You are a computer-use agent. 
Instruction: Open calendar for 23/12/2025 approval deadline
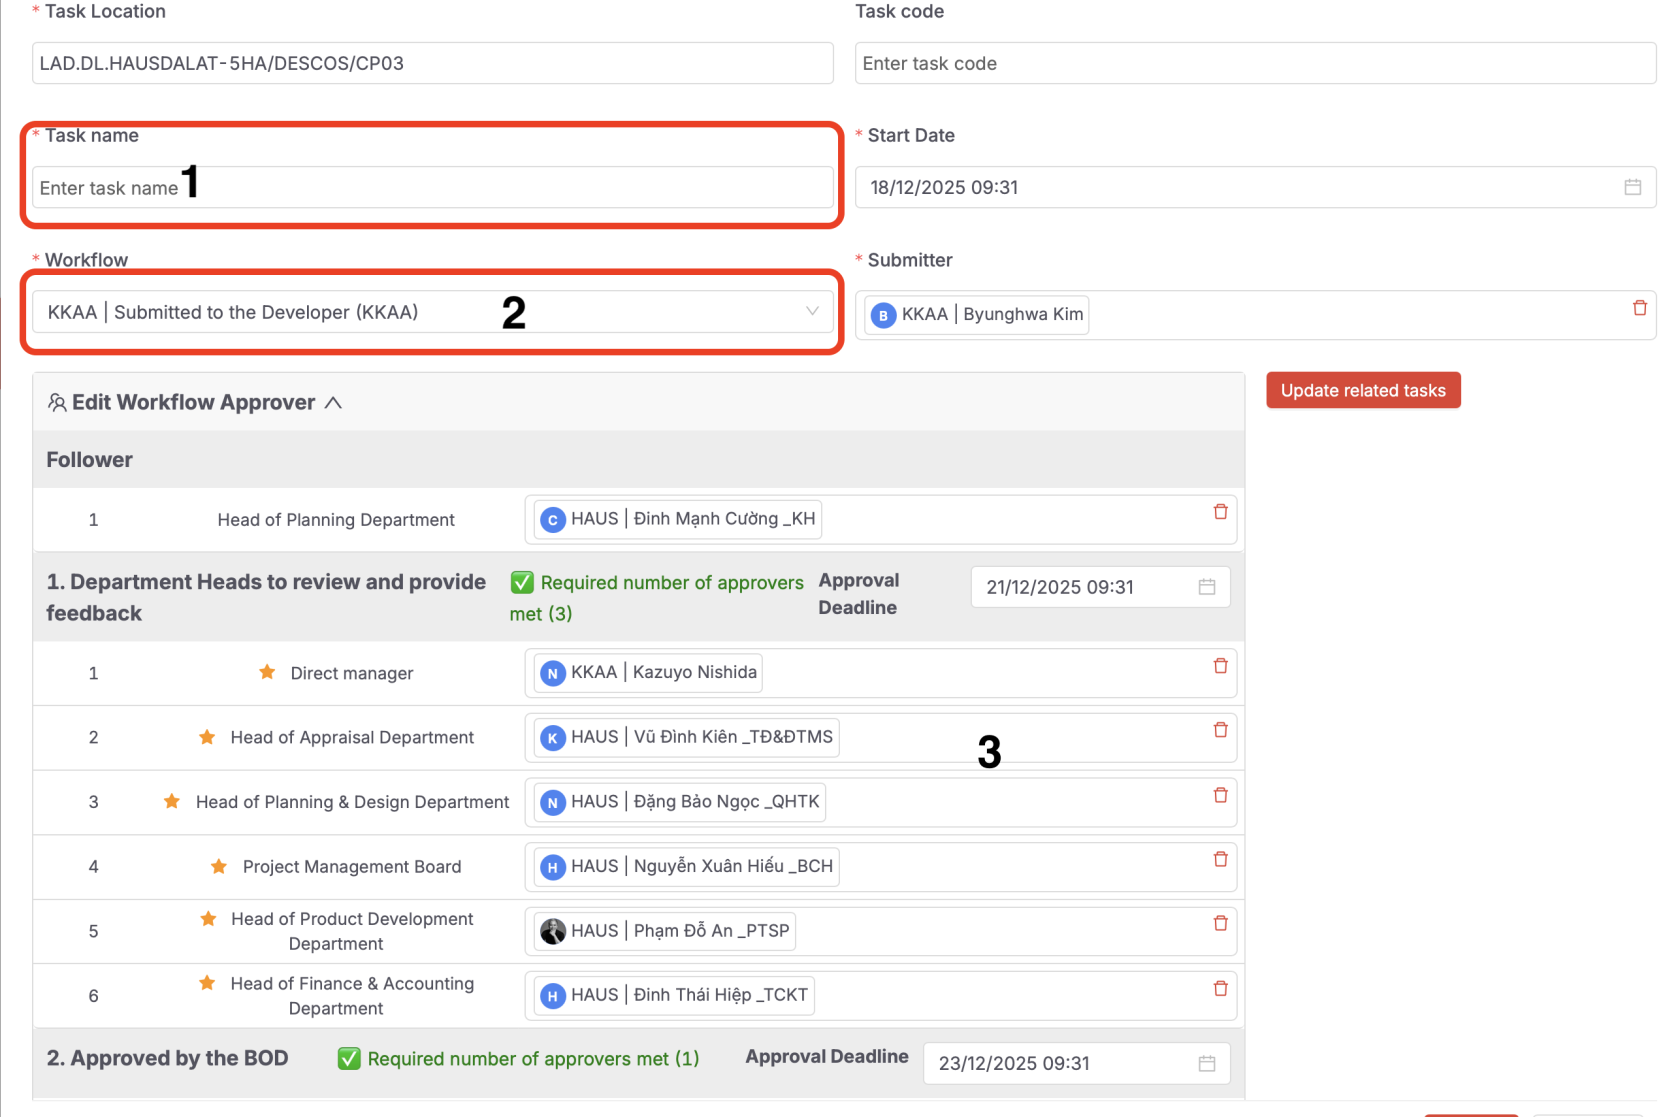click(x=1206, y=1063)
